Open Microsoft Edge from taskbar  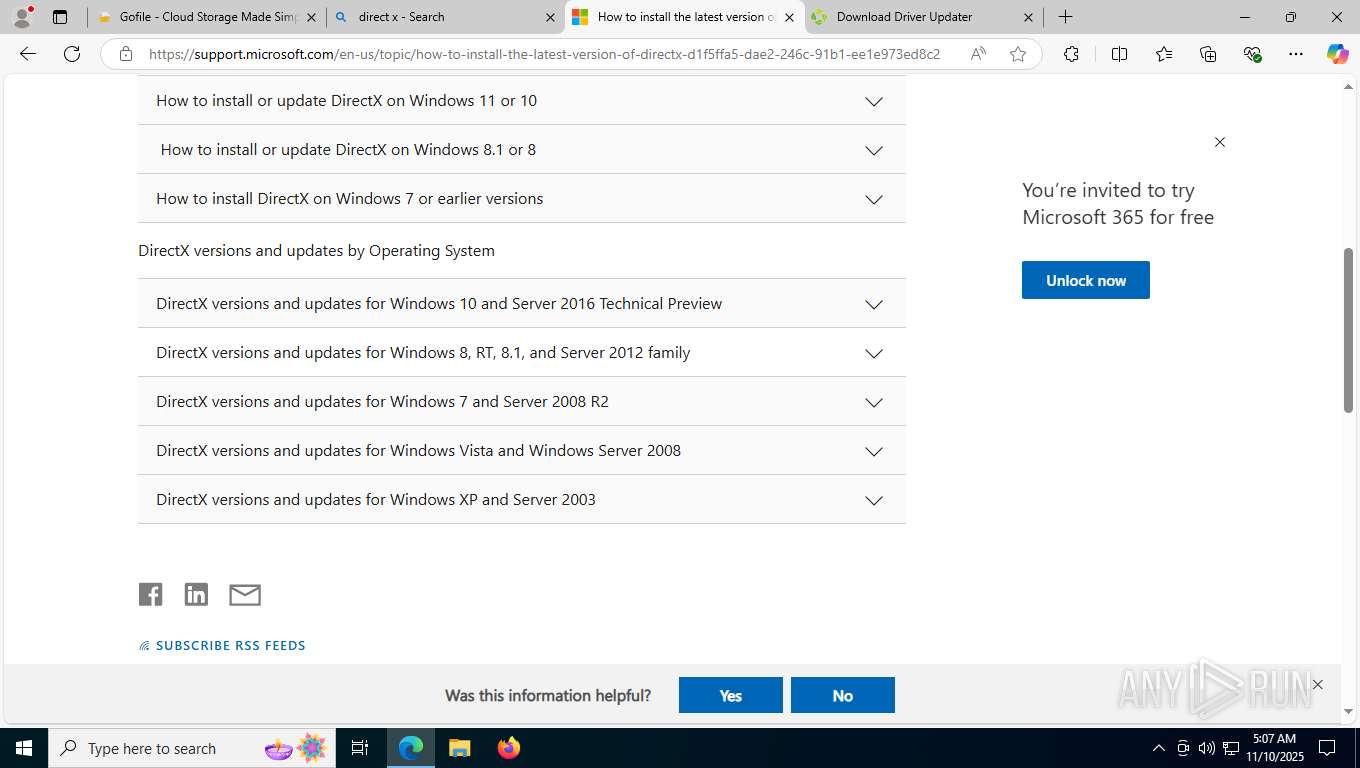pyautogui.click(x=411, y=748)
